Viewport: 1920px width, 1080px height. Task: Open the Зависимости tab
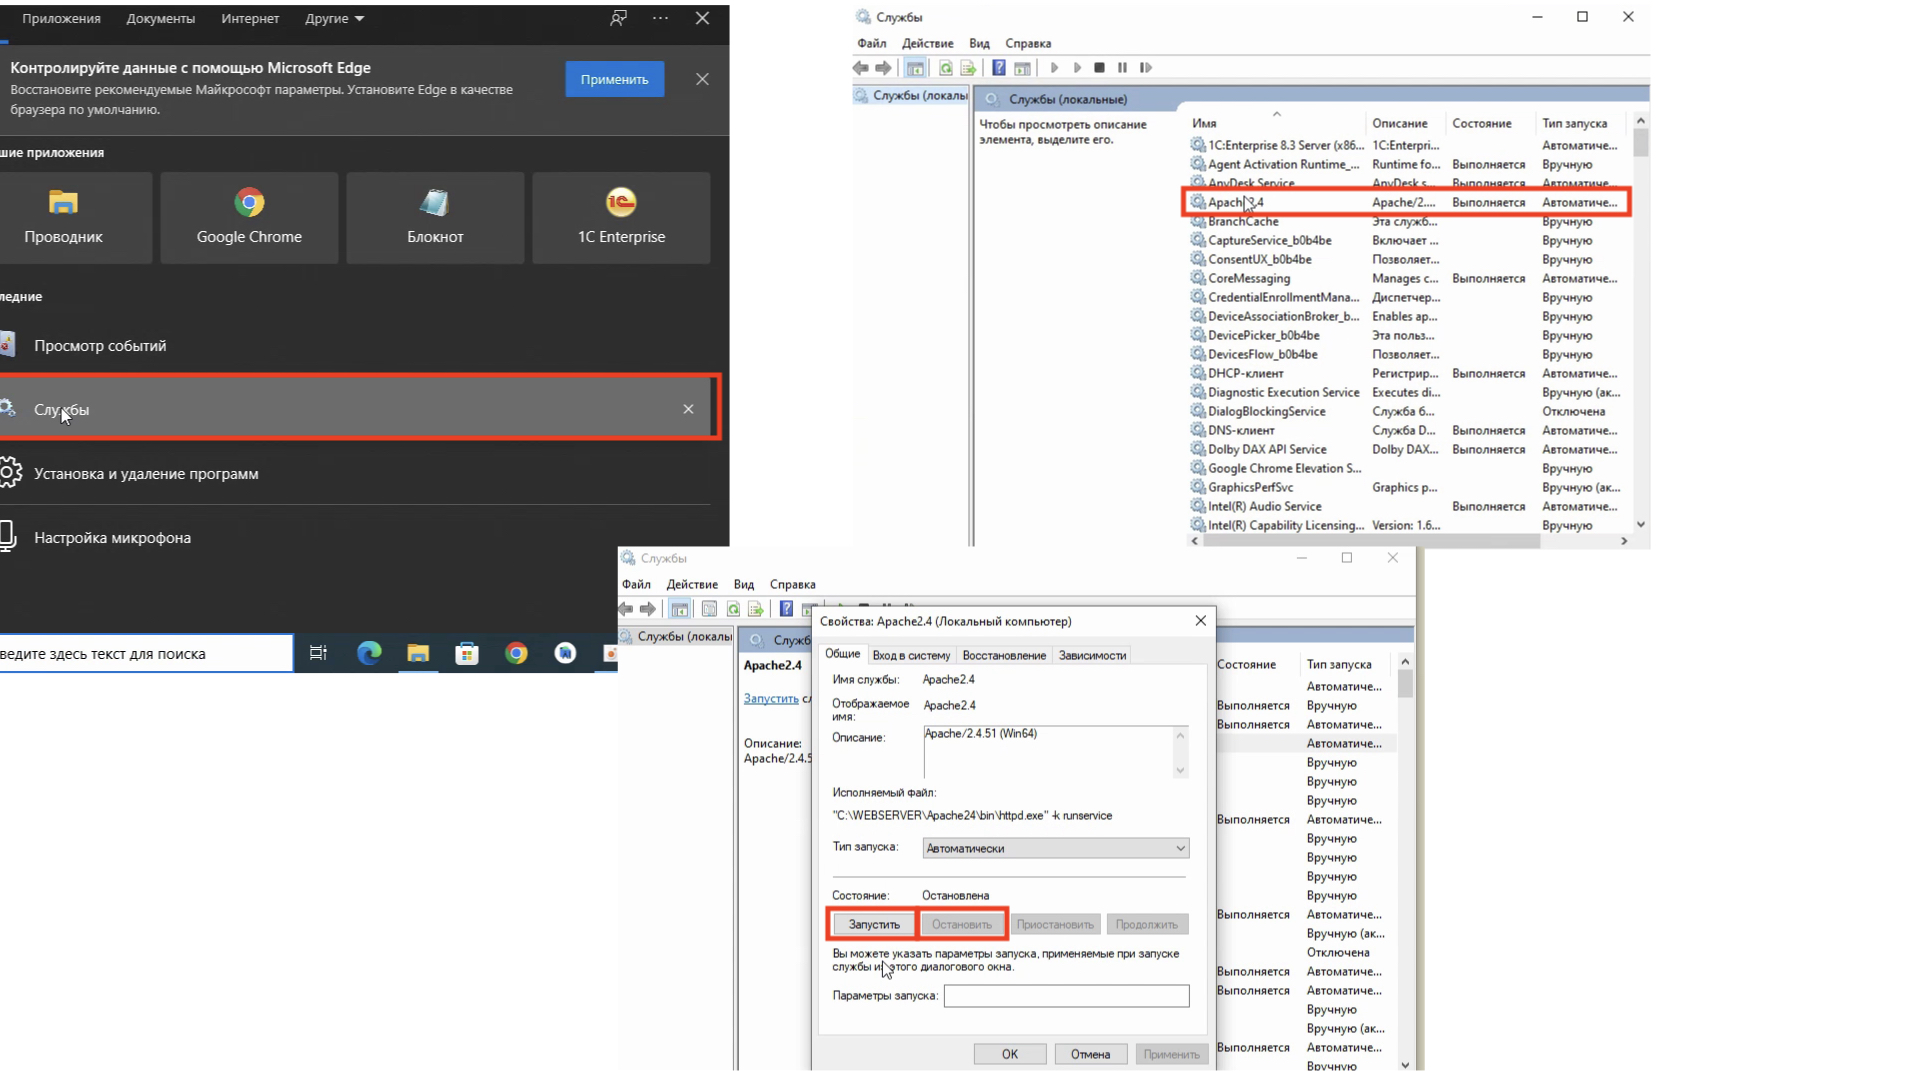coord(1092,656)
